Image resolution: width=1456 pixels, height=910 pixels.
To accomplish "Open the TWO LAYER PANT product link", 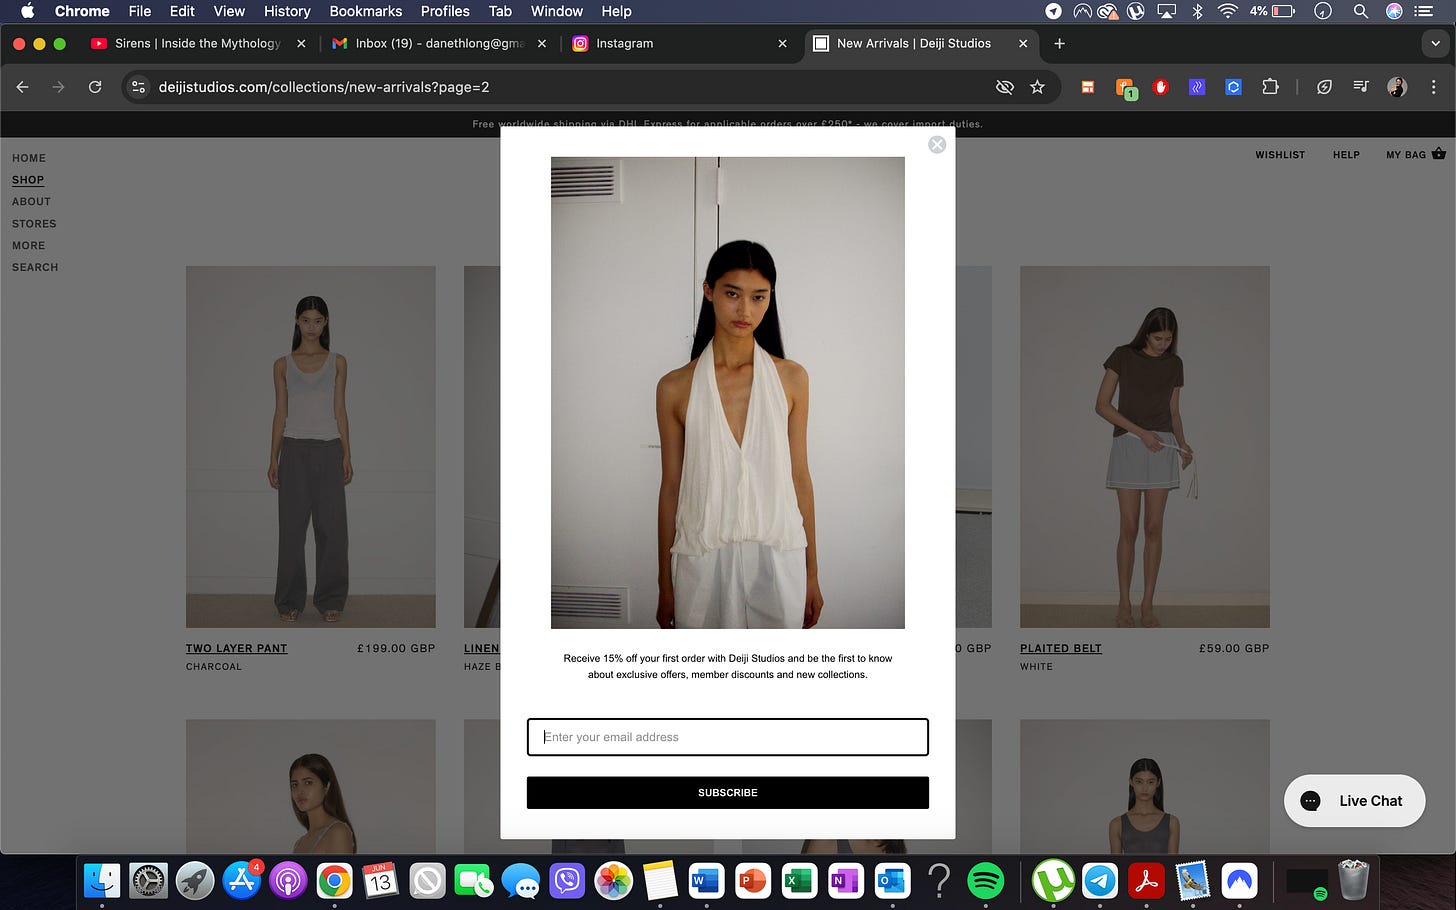I will point(236,649).
